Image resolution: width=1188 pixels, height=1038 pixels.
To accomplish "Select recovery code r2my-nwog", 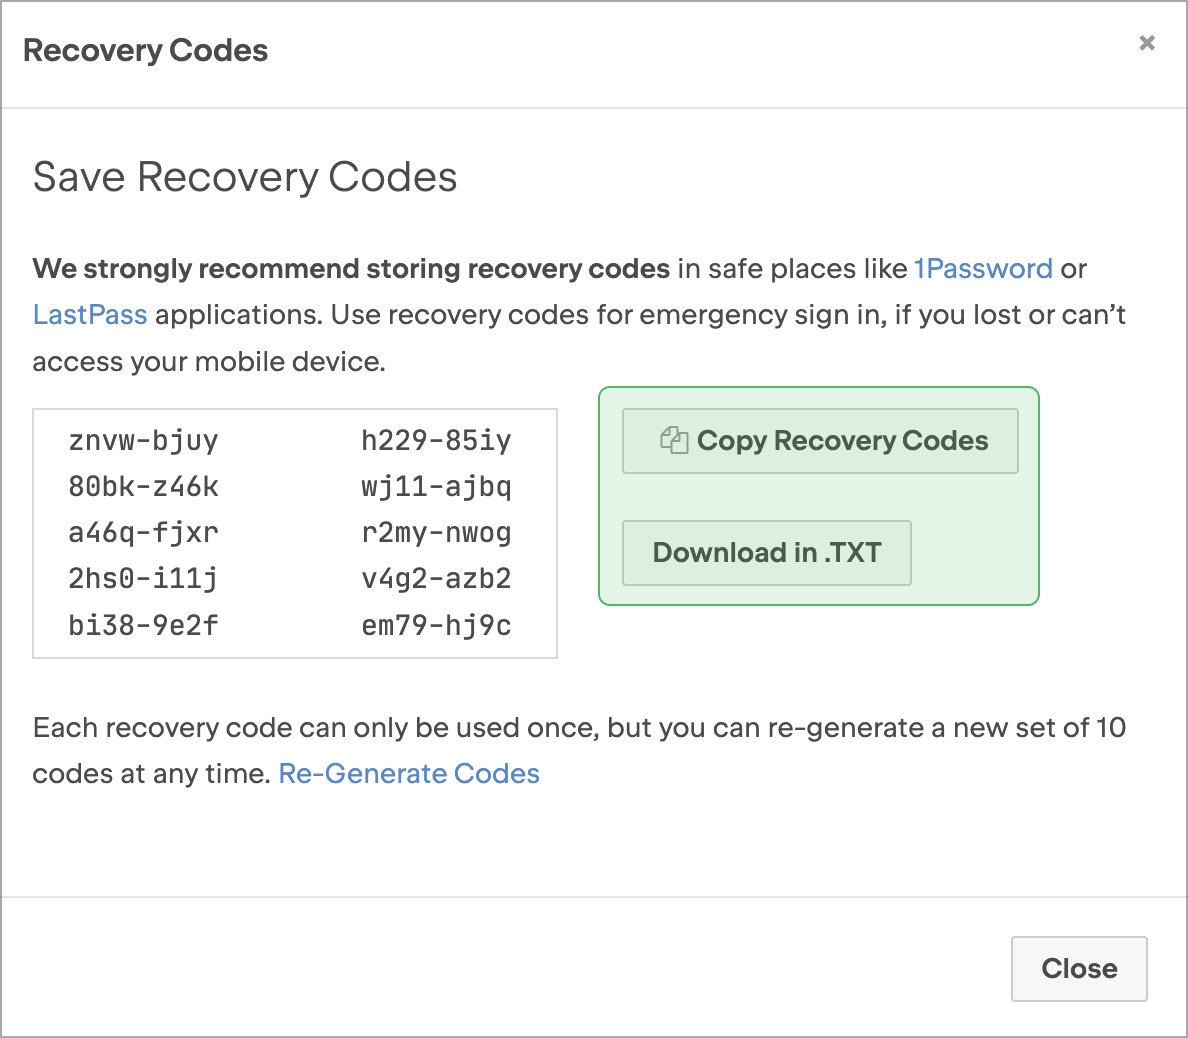I will 436,533.
